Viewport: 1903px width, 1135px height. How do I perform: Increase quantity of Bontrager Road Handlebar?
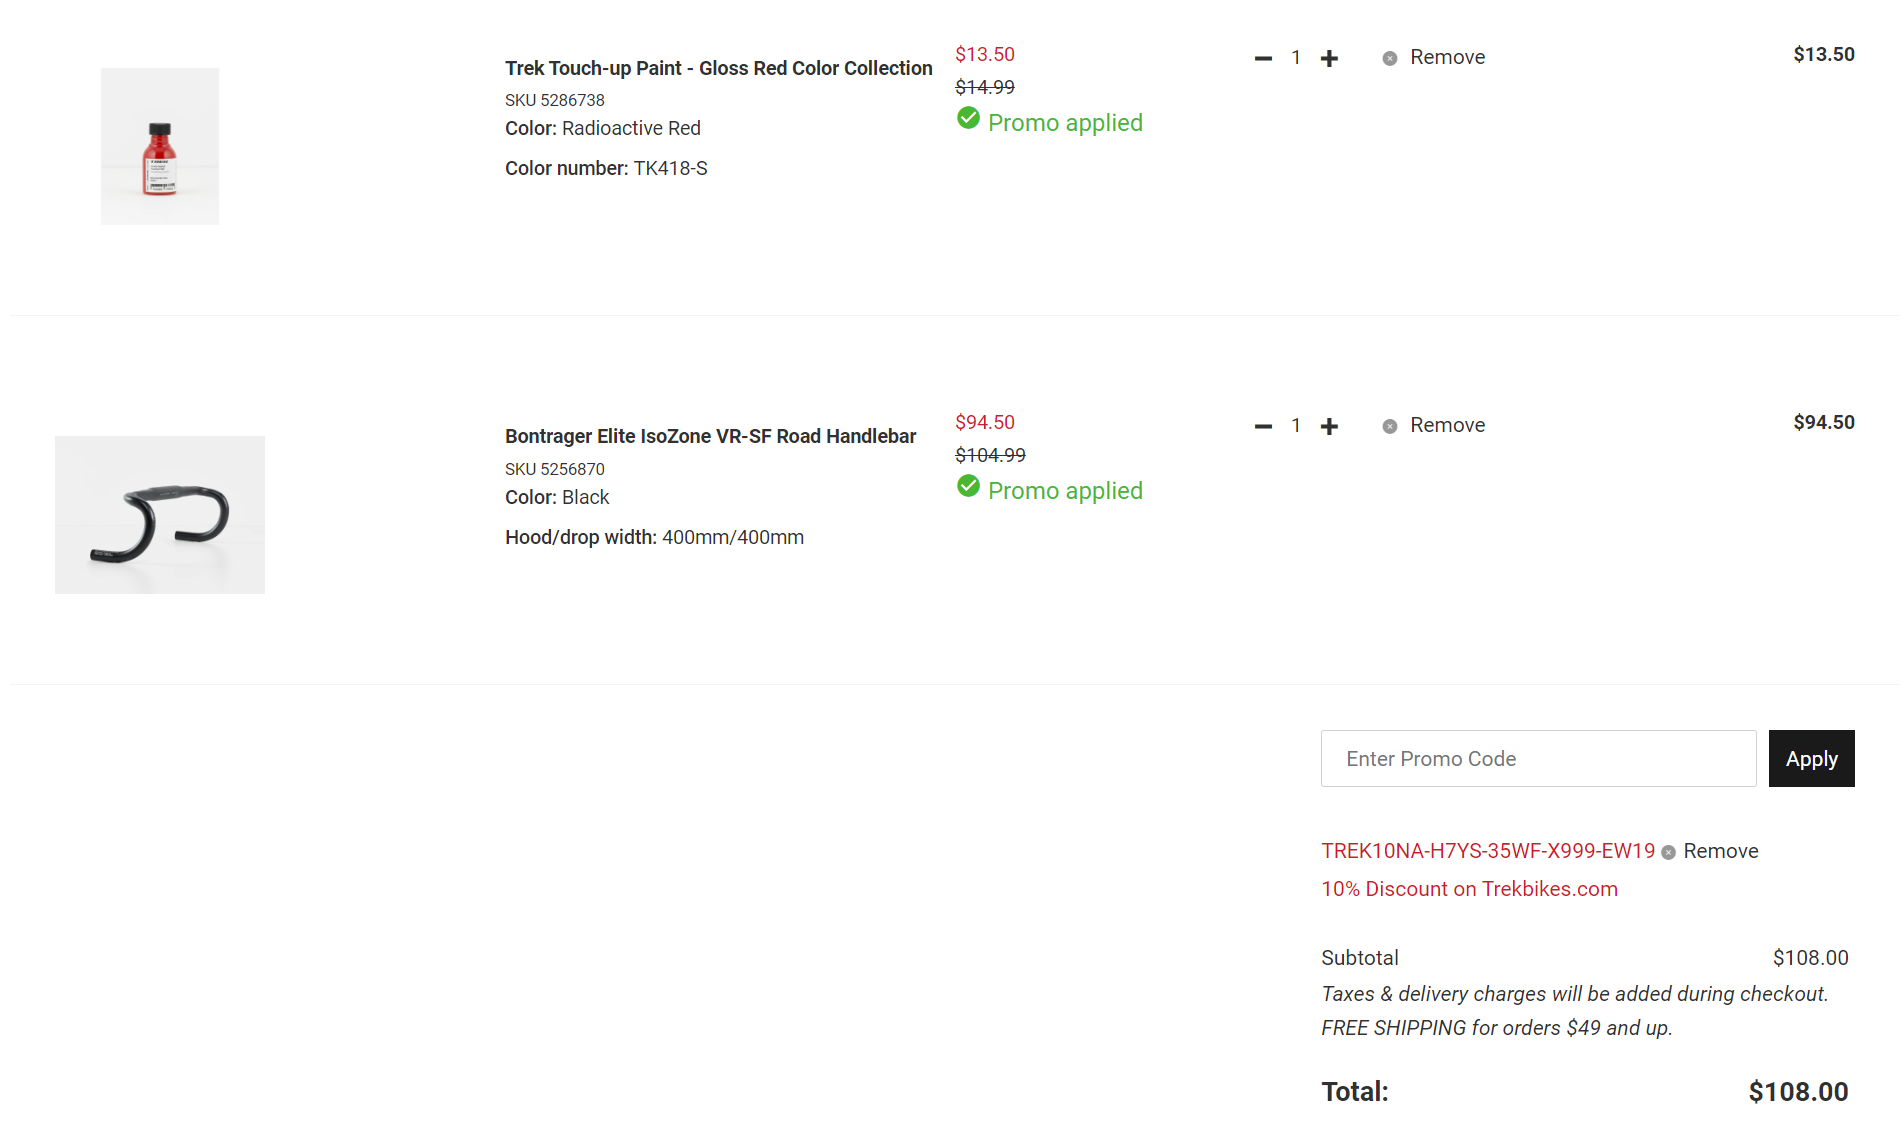pyautogui.click(x=1329, y=427)
